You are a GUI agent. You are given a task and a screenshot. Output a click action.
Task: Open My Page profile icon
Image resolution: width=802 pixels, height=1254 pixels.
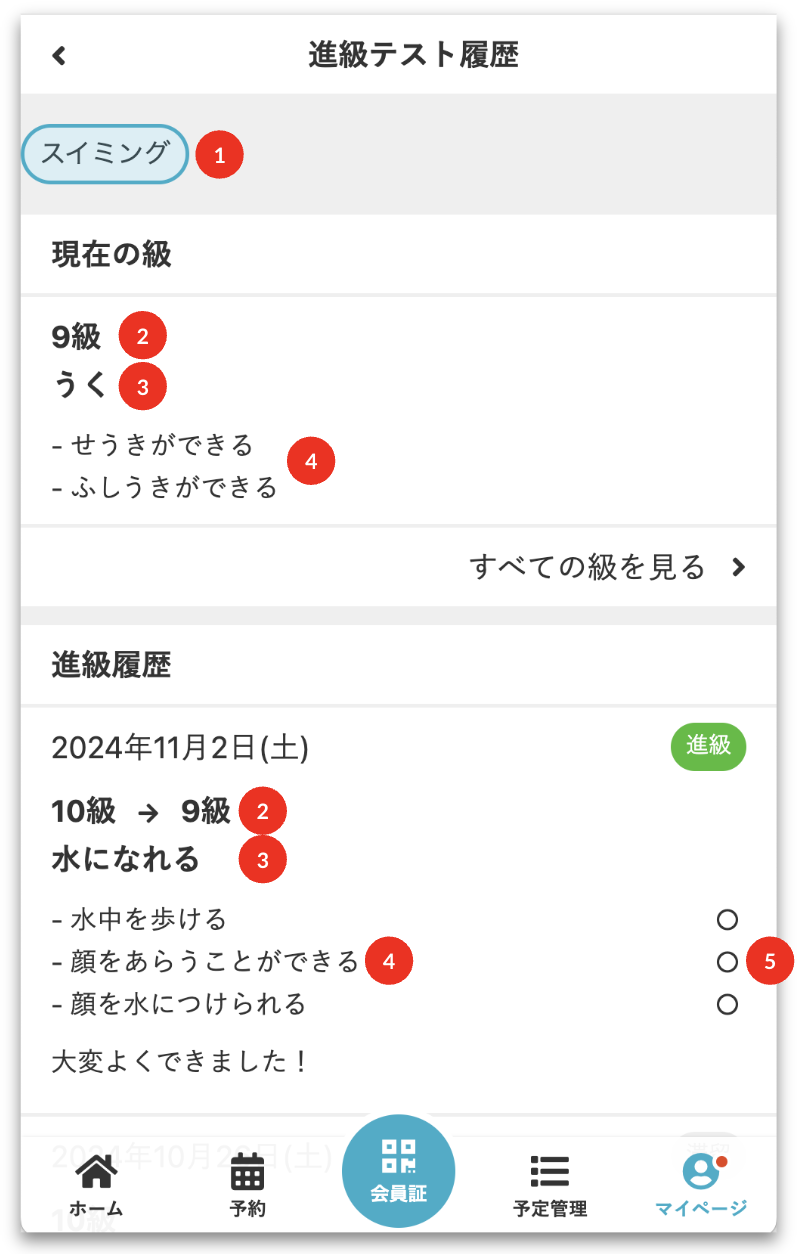pyautogui.click(x=701, y=1170)
